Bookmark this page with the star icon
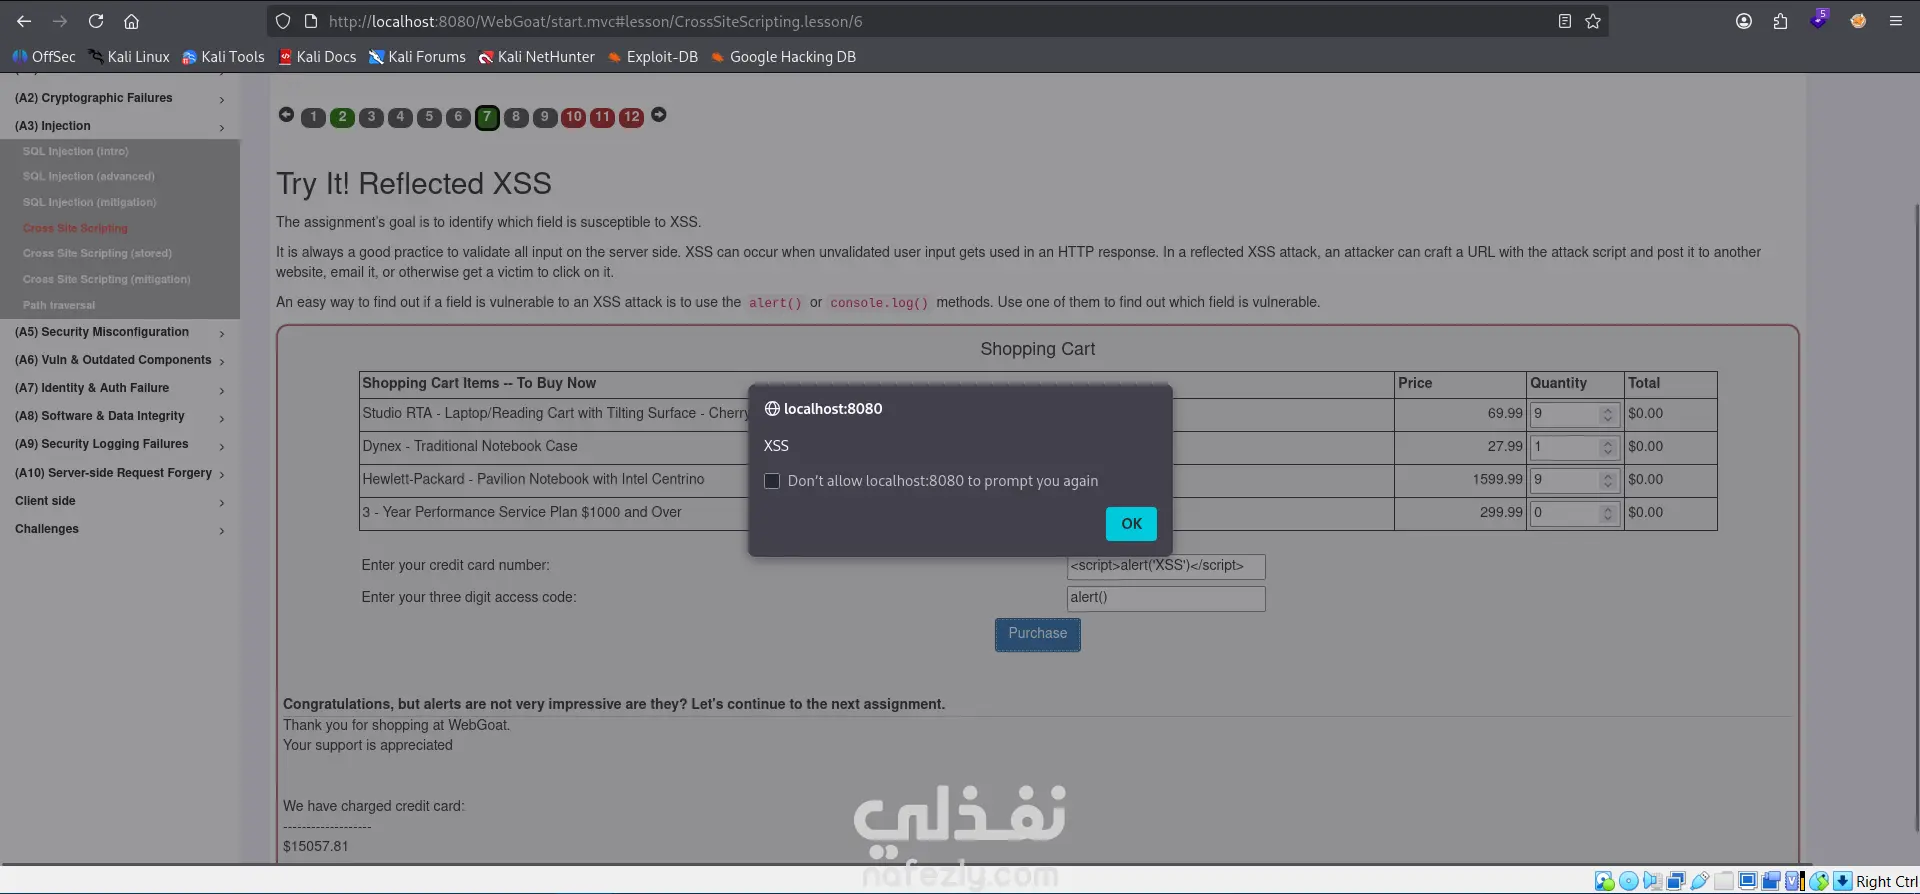Screen dimensions: 1920x894 coord(1593,21)
